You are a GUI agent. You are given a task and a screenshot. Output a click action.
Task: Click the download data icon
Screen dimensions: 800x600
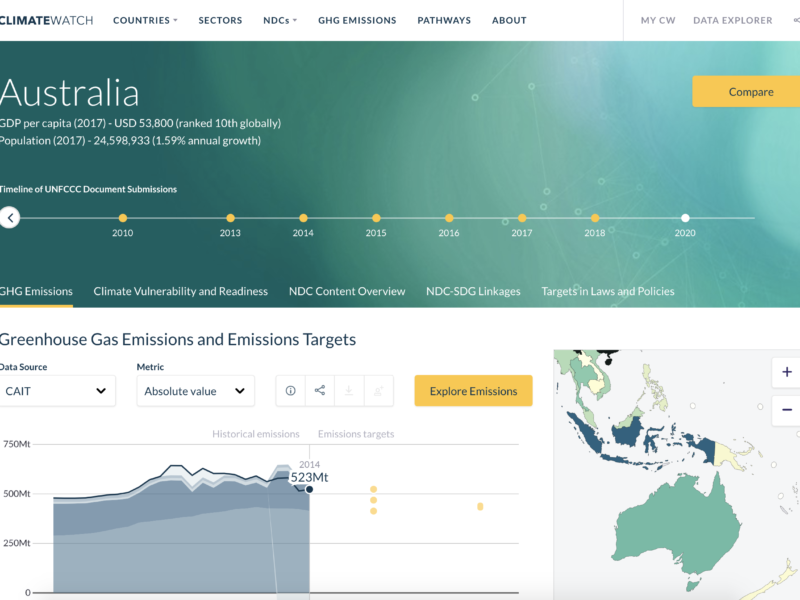[x=349, y=391]
